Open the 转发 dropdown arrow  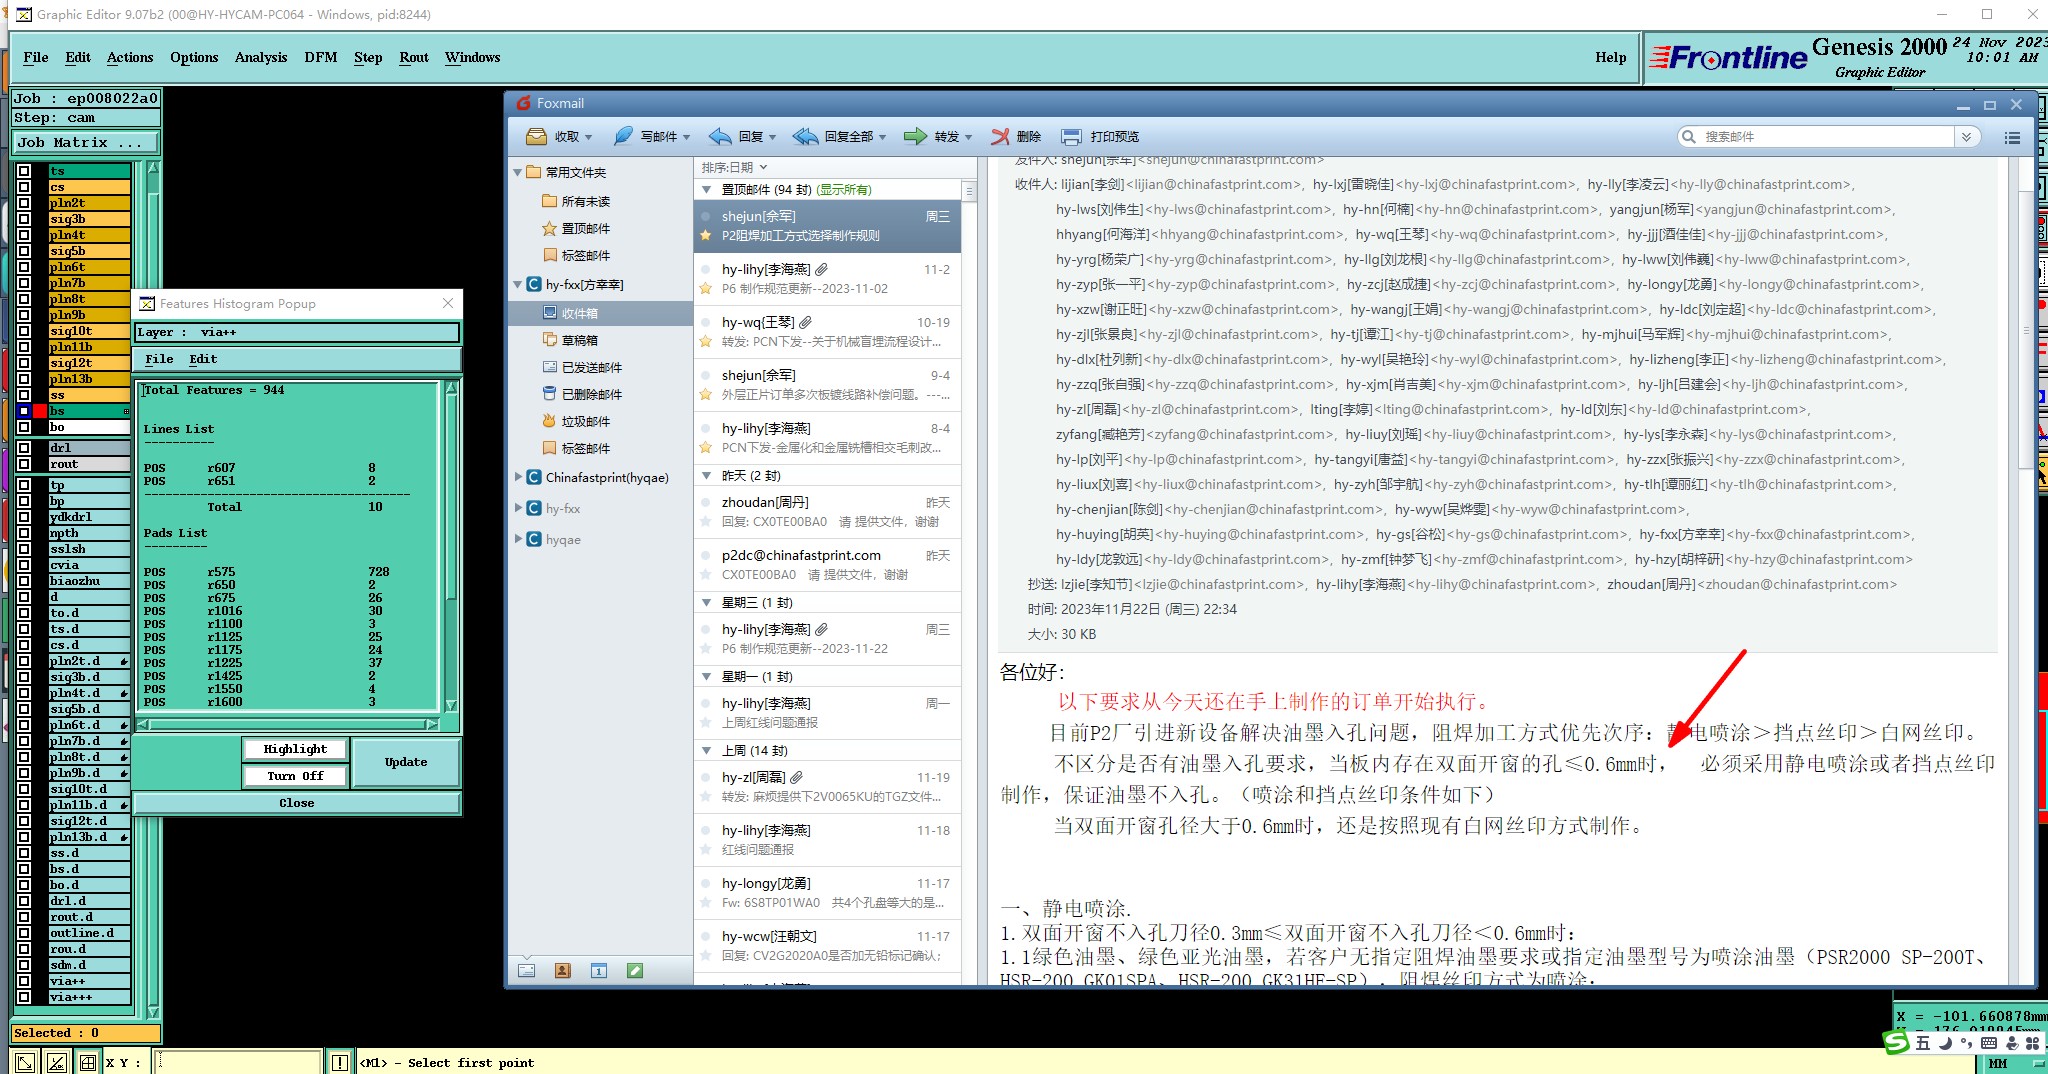pos(968,137)
